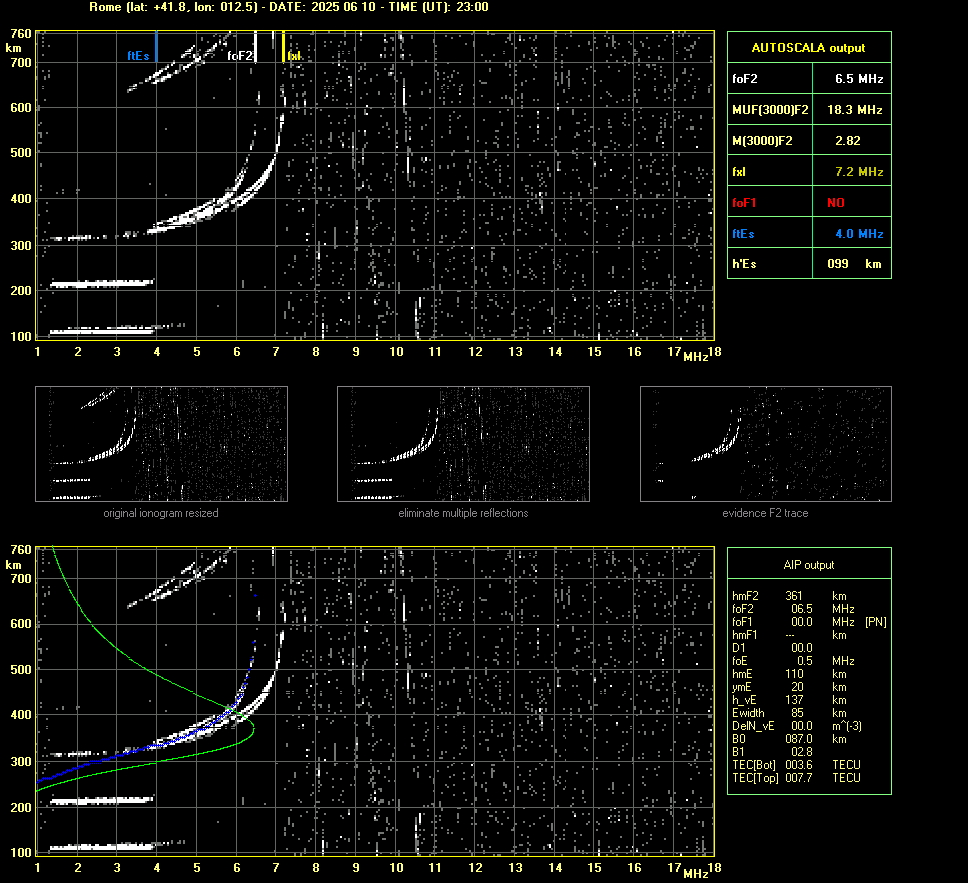Image resolution: width=968 pixels, height=883 pixels.
Task: Click the M(3000)F2 value '2.82'
Action: point(848,141)
